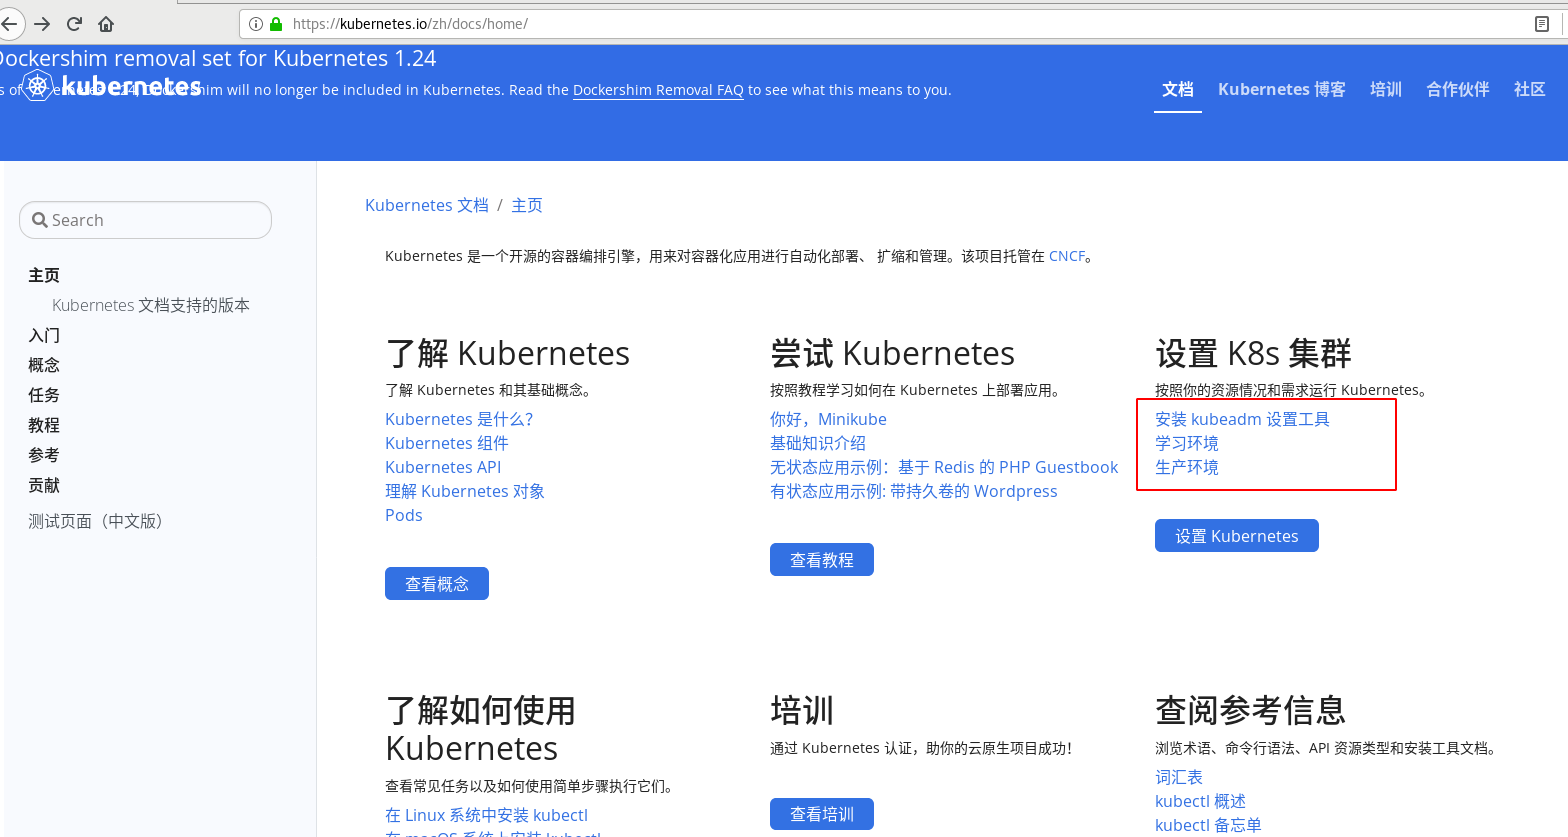
Task: Open Kubernetes 组件 link
Action: 447,443
